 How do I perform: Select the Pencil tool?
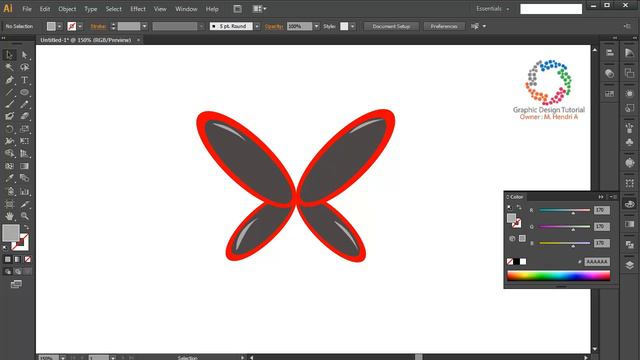(24, 104)
